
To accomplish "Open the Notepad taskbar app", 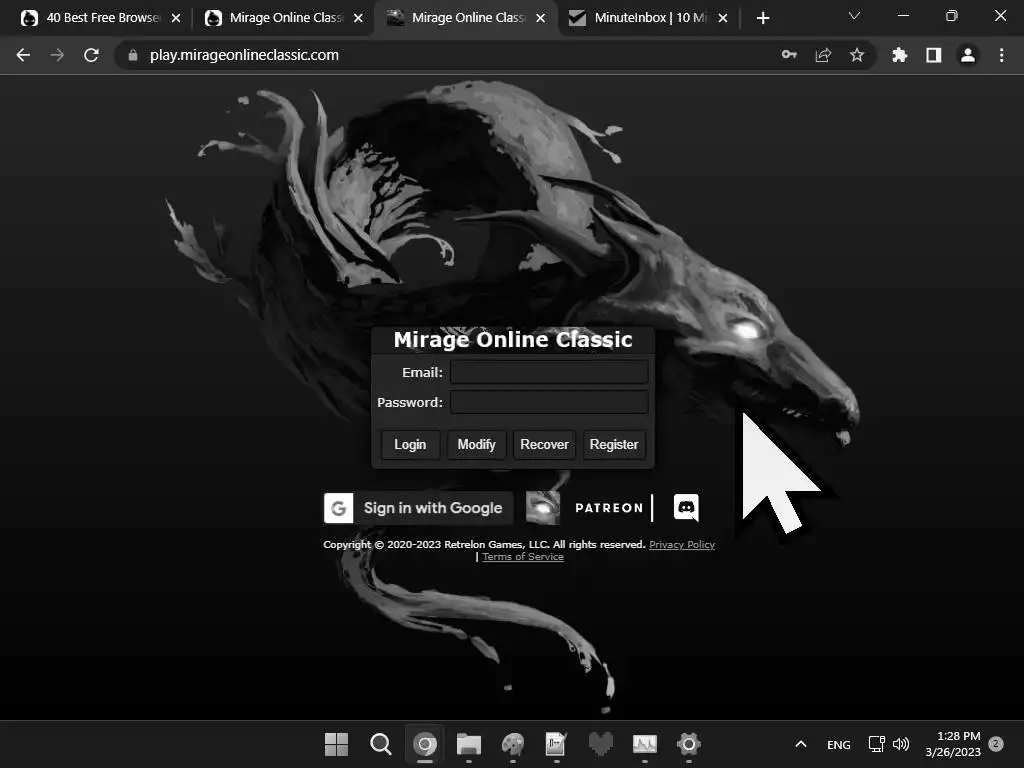I will 556,744.
